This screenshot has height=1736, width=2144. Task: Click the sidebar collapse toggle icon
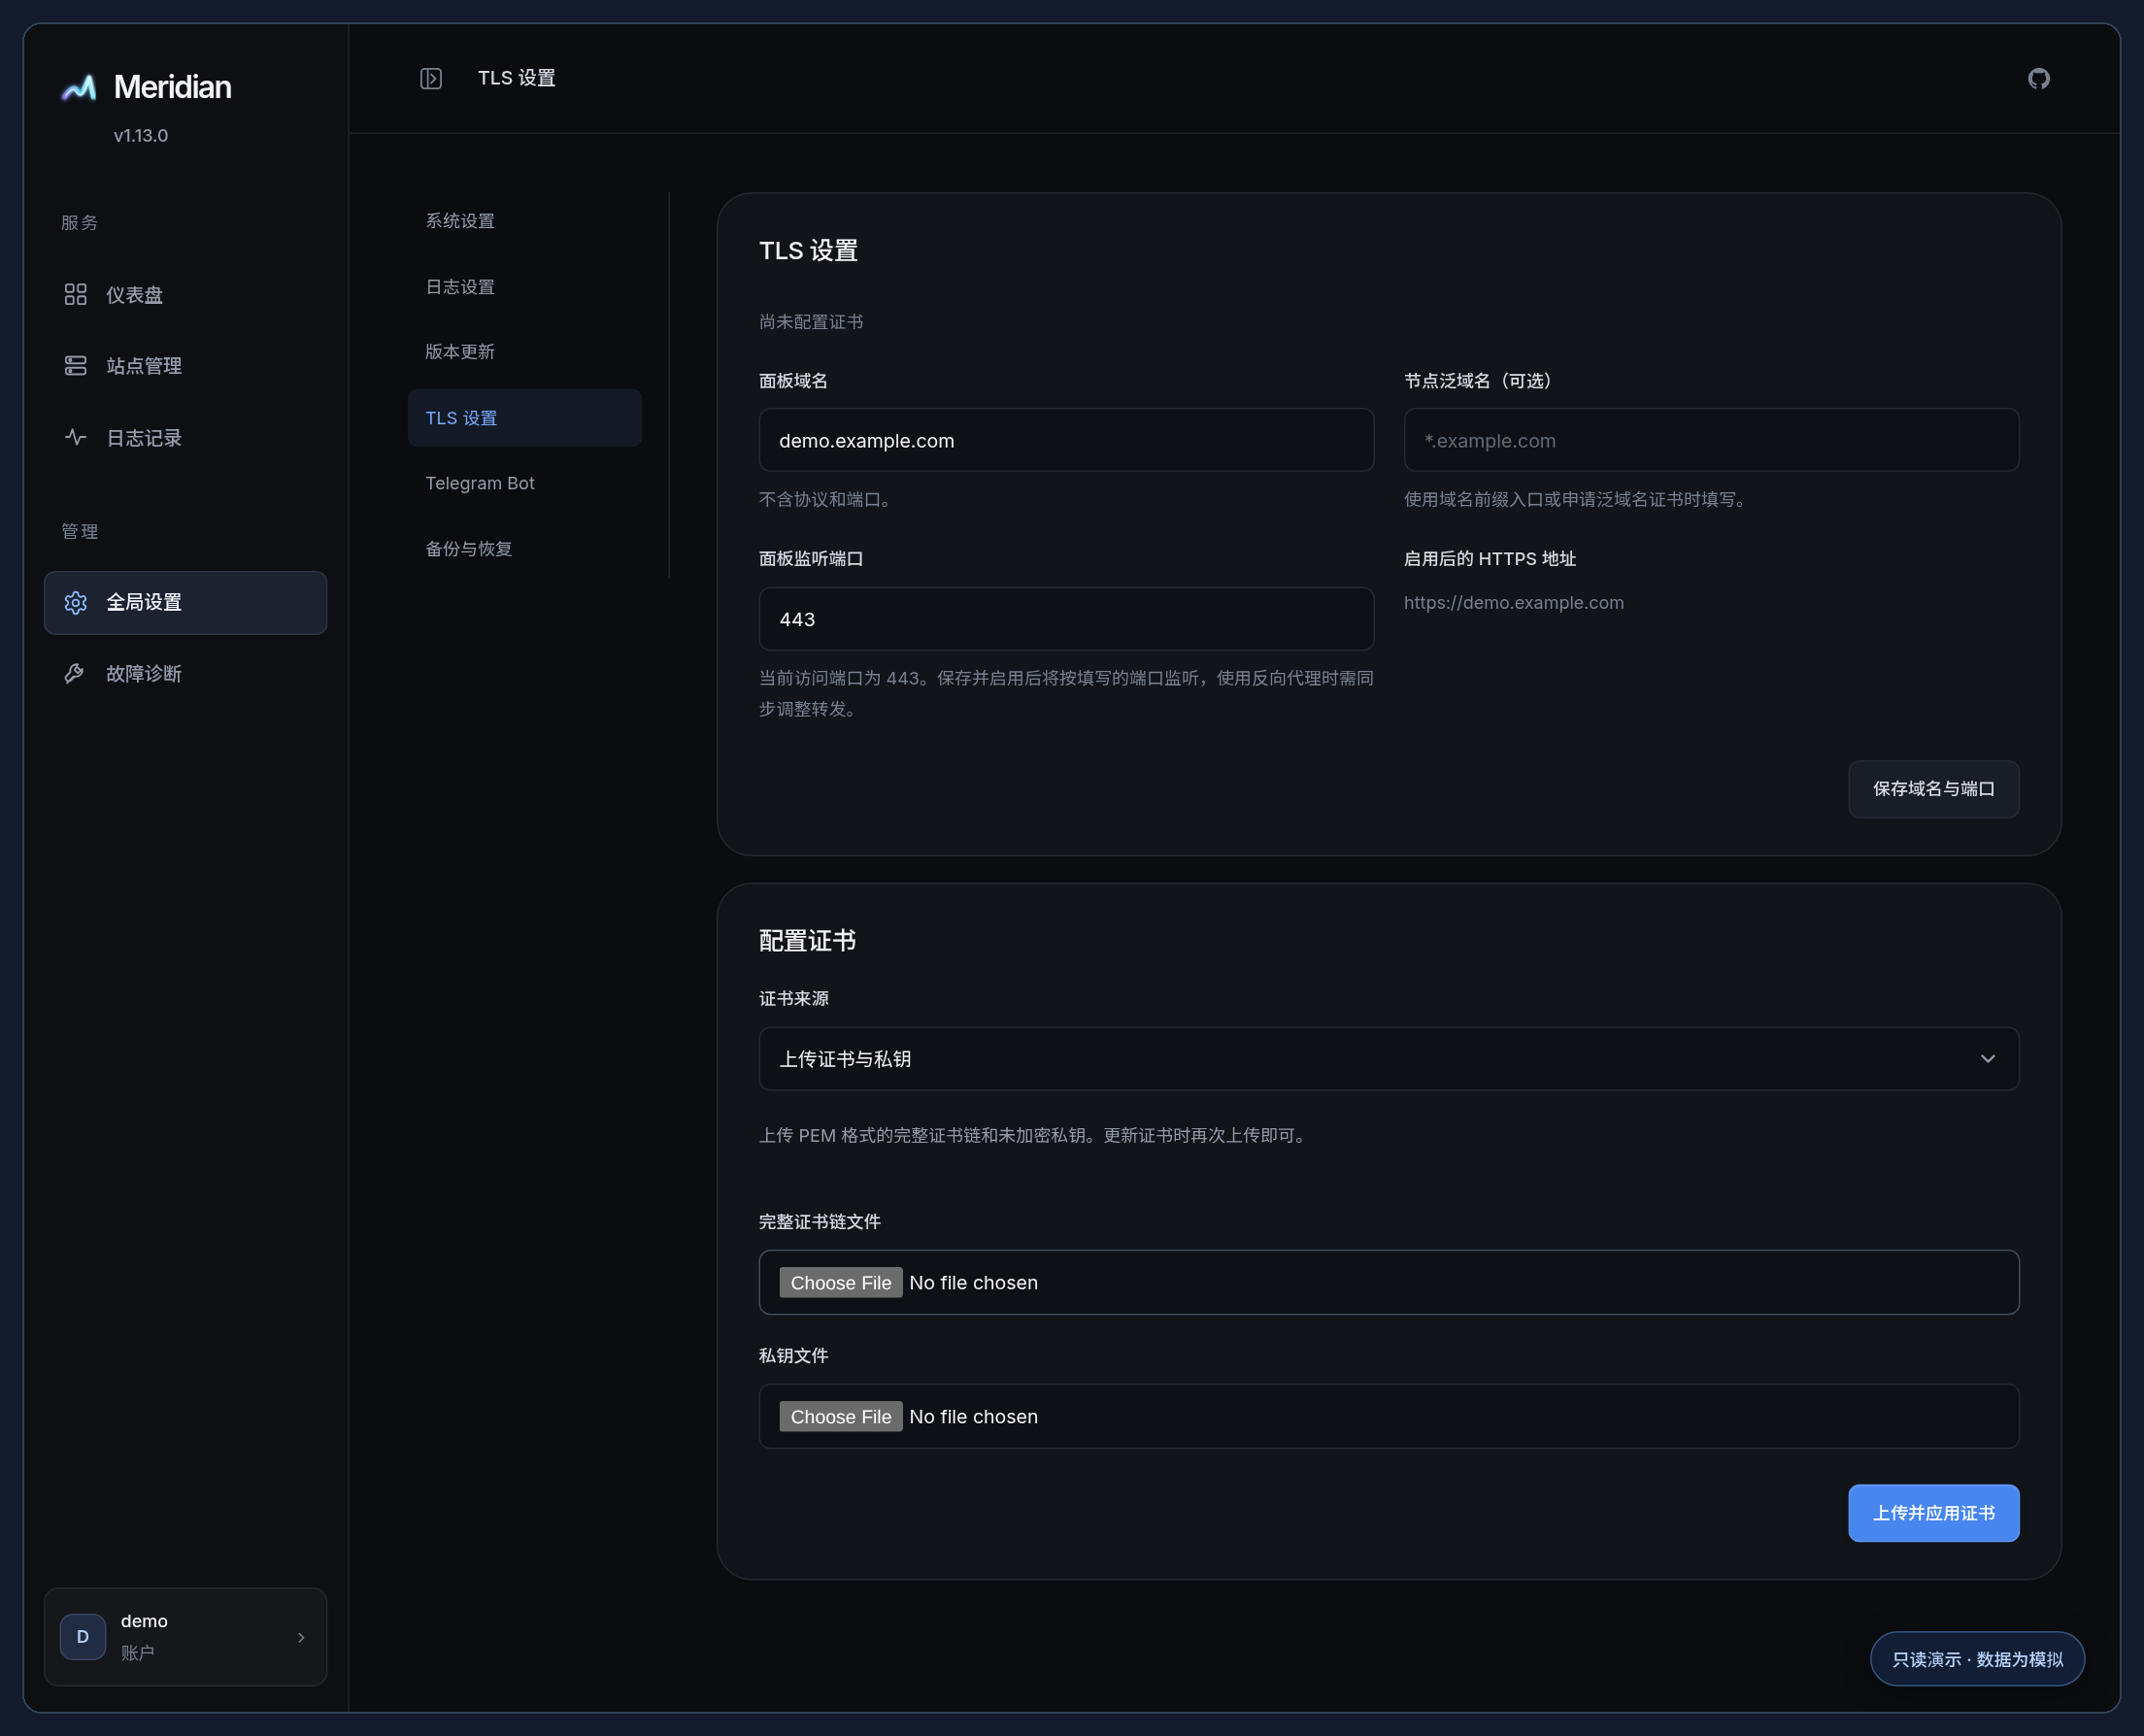tap(431, 78)
